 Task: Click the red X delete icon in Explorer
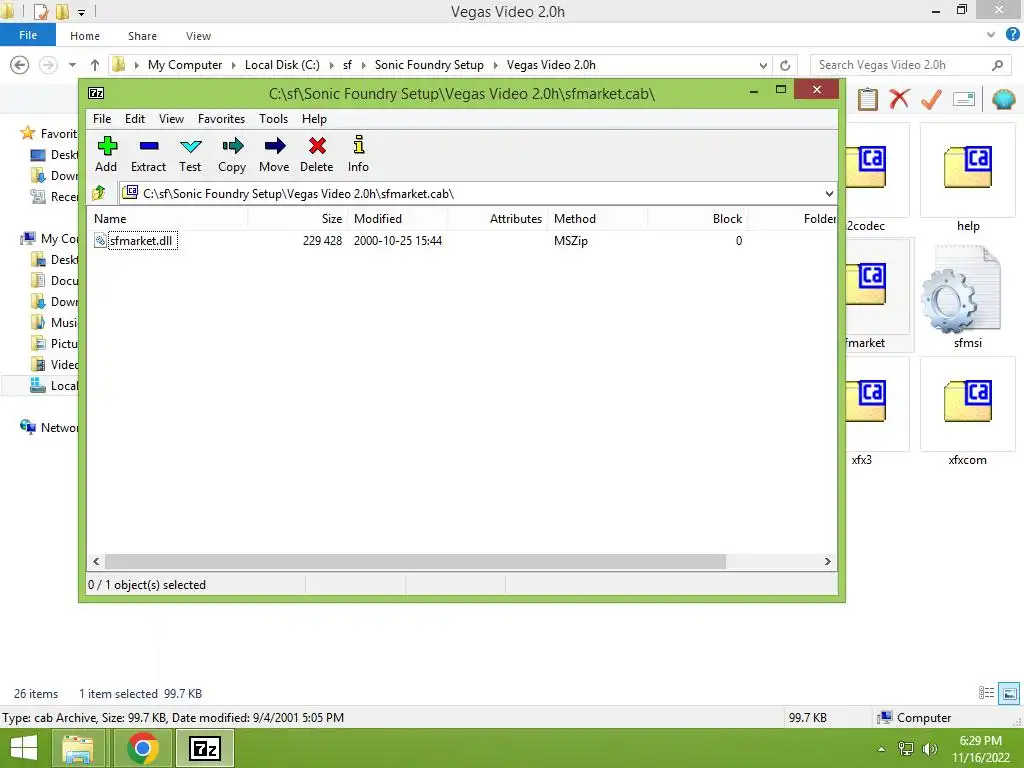tap(899, 99)
